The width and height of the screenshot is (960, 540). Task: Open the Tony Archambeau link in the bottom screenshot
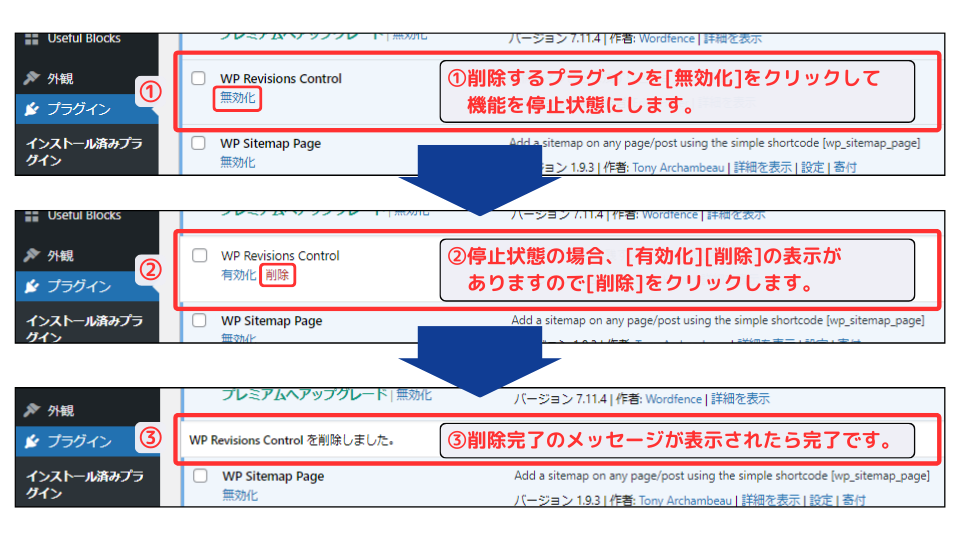685,500
